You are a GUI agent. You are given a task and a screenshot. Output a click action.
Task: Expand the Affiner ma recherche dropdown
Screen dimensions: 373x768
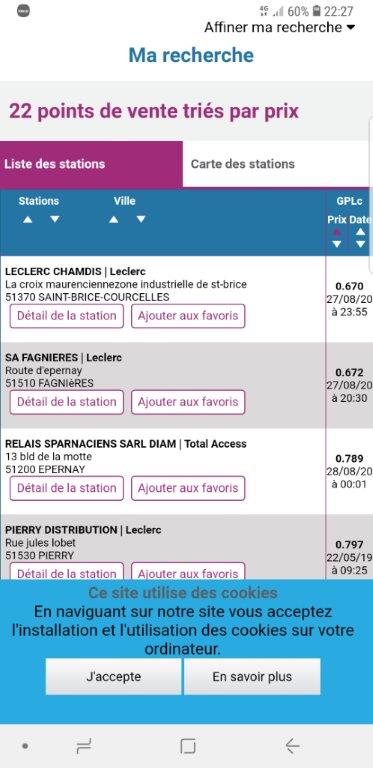279,27
